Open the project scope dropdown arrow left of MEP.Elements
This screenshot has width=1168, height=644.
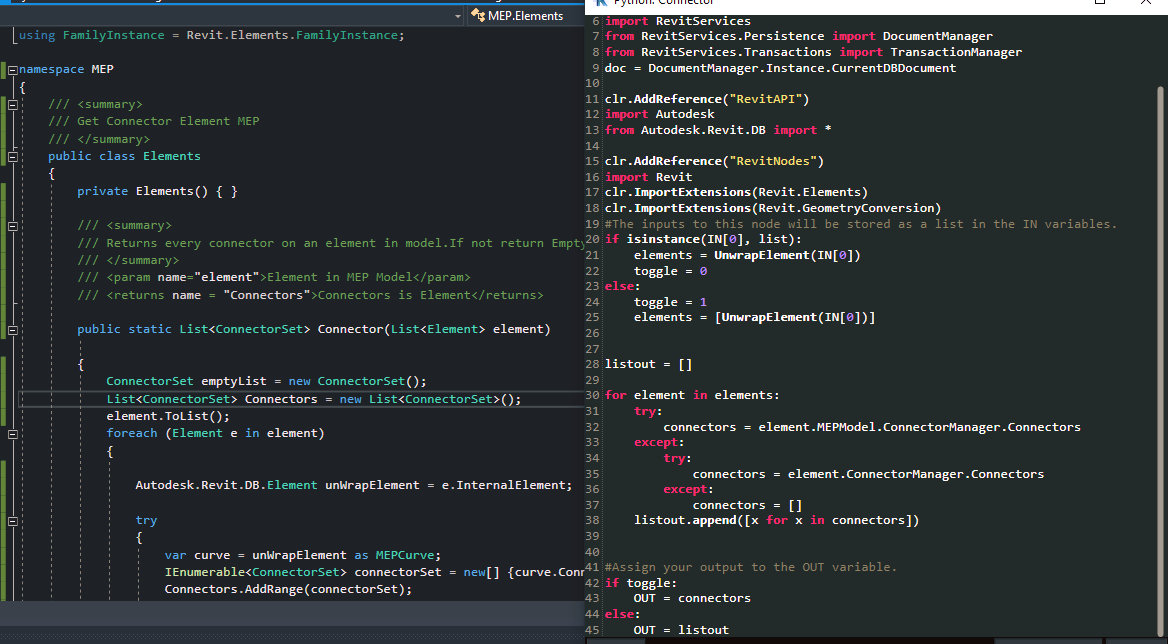458,16
